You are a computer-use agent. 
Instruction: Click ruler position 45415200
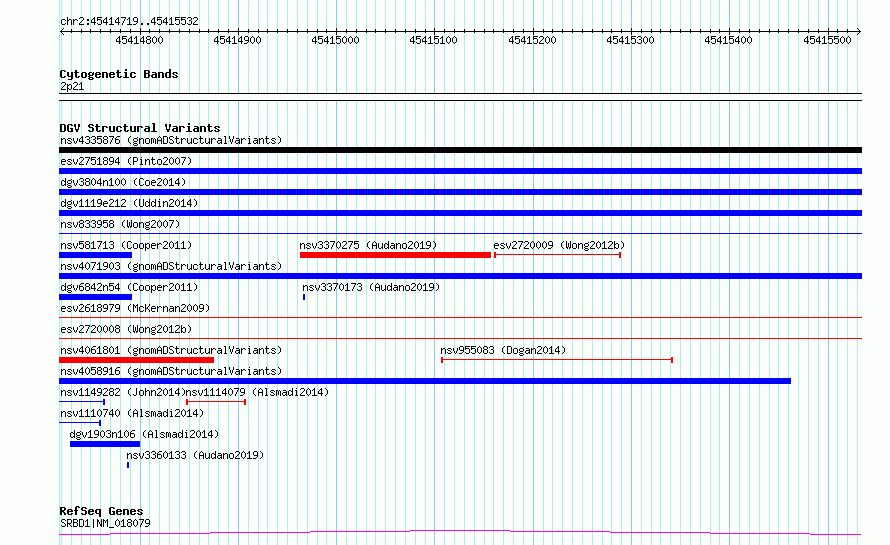(532, 40)
